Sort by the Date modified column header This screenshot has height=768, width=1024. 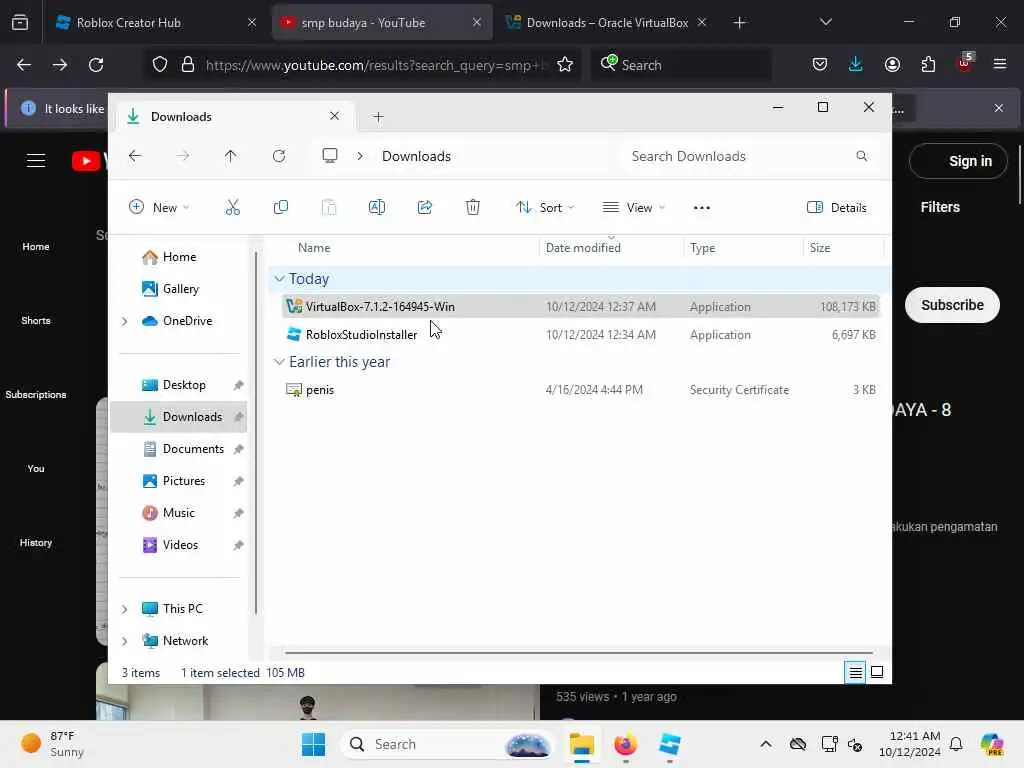[583, 248]
